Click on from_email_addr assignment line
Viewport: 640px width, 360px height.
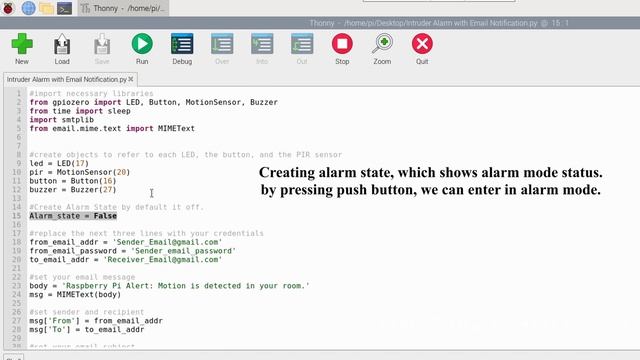(126, 242)
